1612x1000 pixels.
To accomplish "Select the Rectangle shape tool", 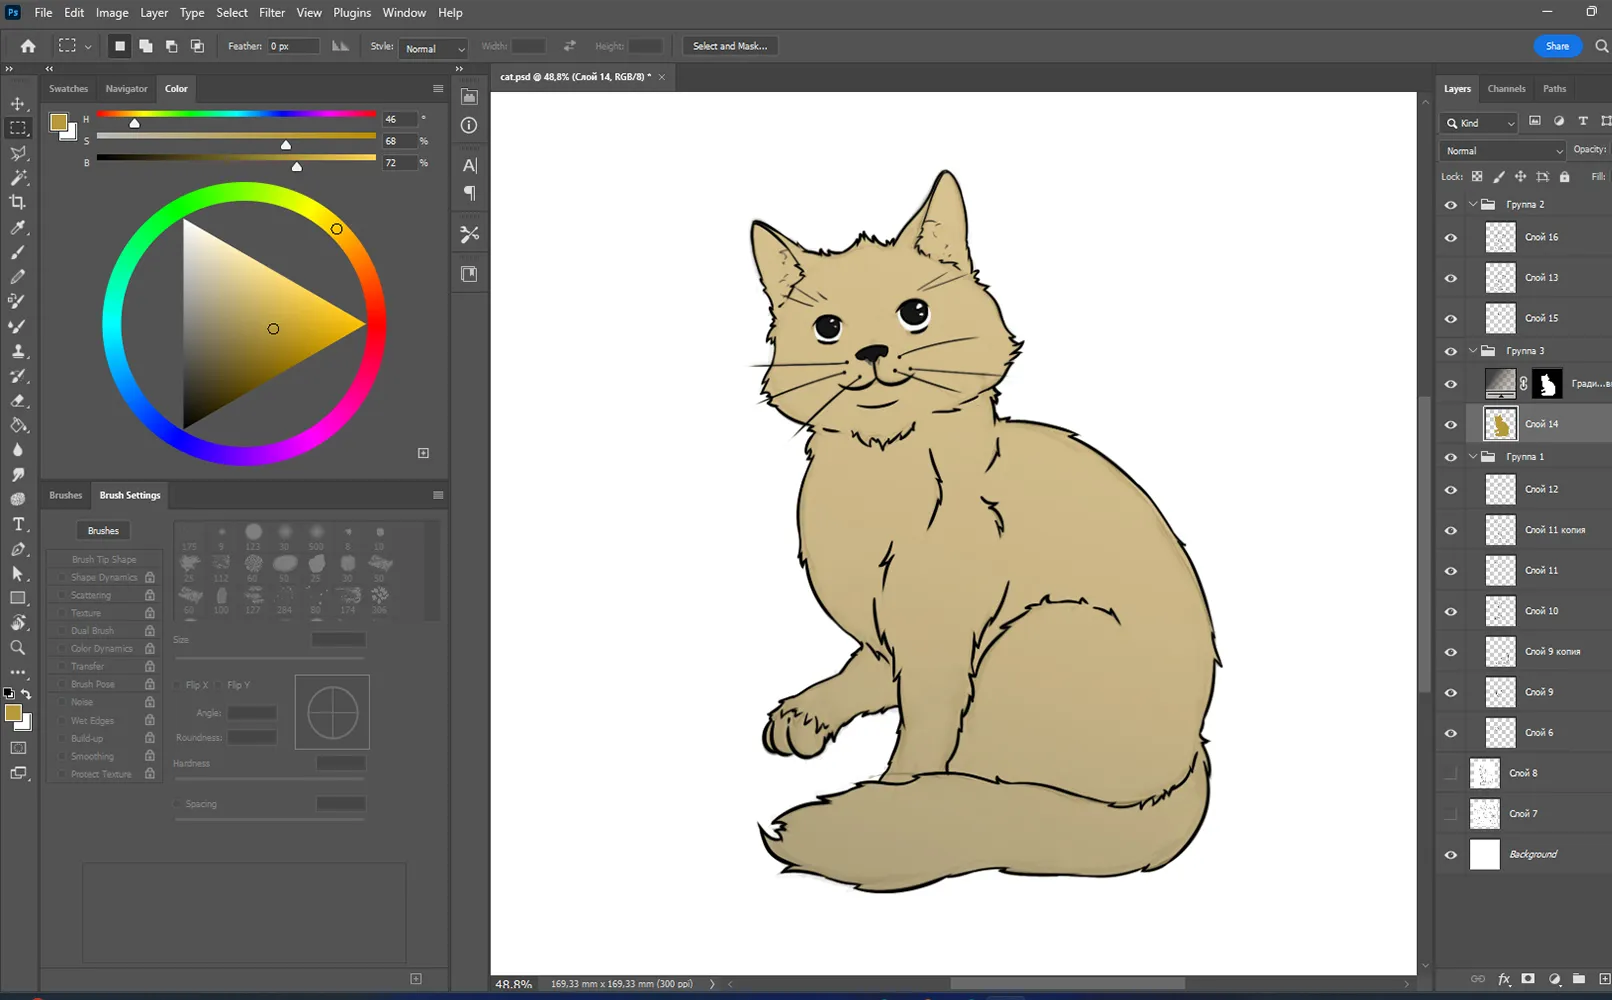I will 18,598.
